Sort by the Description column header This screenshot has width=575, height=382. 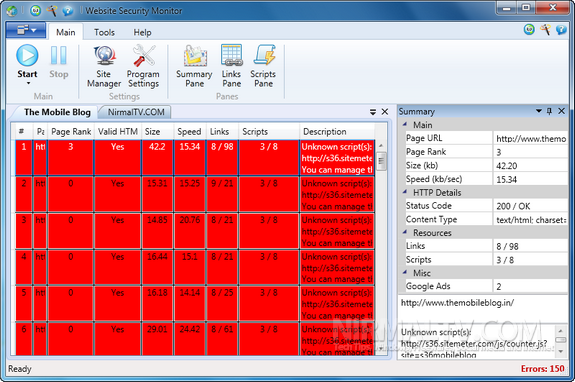[337, 132]
